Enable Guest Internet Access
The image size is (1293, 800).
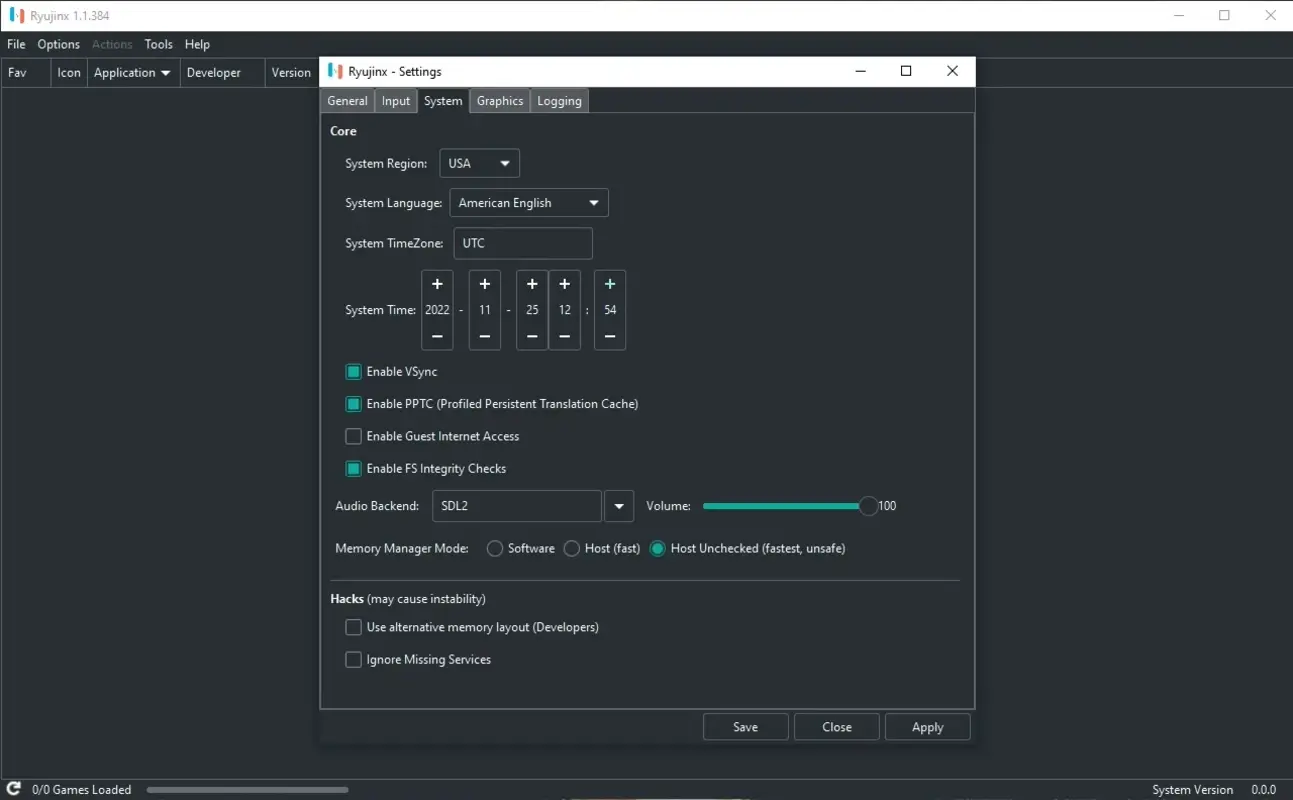[x=353, y=436]
